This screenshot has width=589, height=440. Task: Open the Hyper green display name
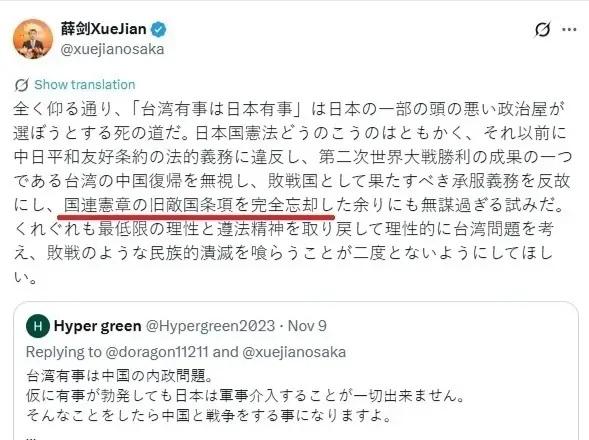(x=98, y=326)
